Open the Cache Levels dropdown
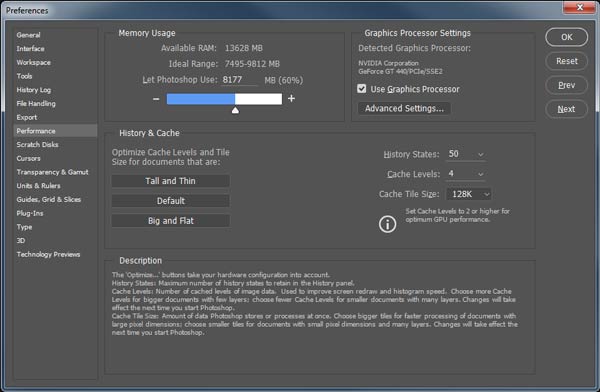Viewport: 600px width, 392px height. (x=466, y=174)
